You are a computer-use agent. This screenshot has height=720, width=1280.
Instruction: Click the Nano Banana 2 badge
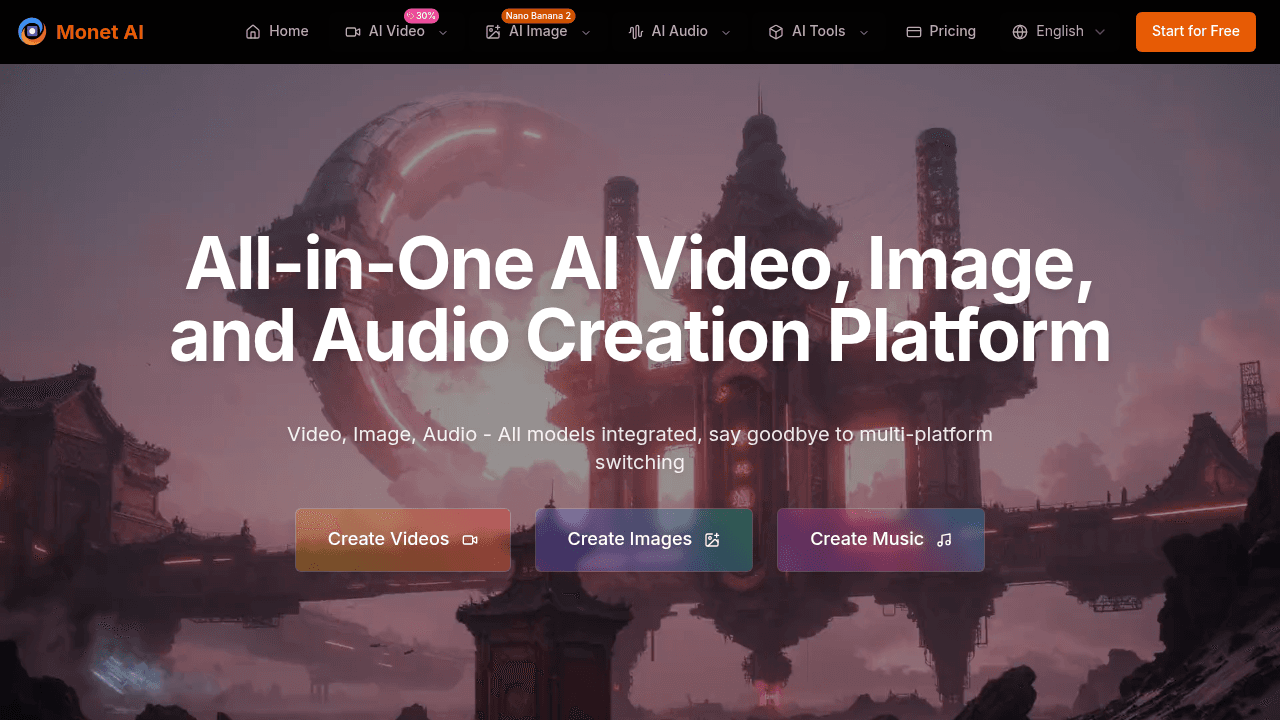click(538, 16)
